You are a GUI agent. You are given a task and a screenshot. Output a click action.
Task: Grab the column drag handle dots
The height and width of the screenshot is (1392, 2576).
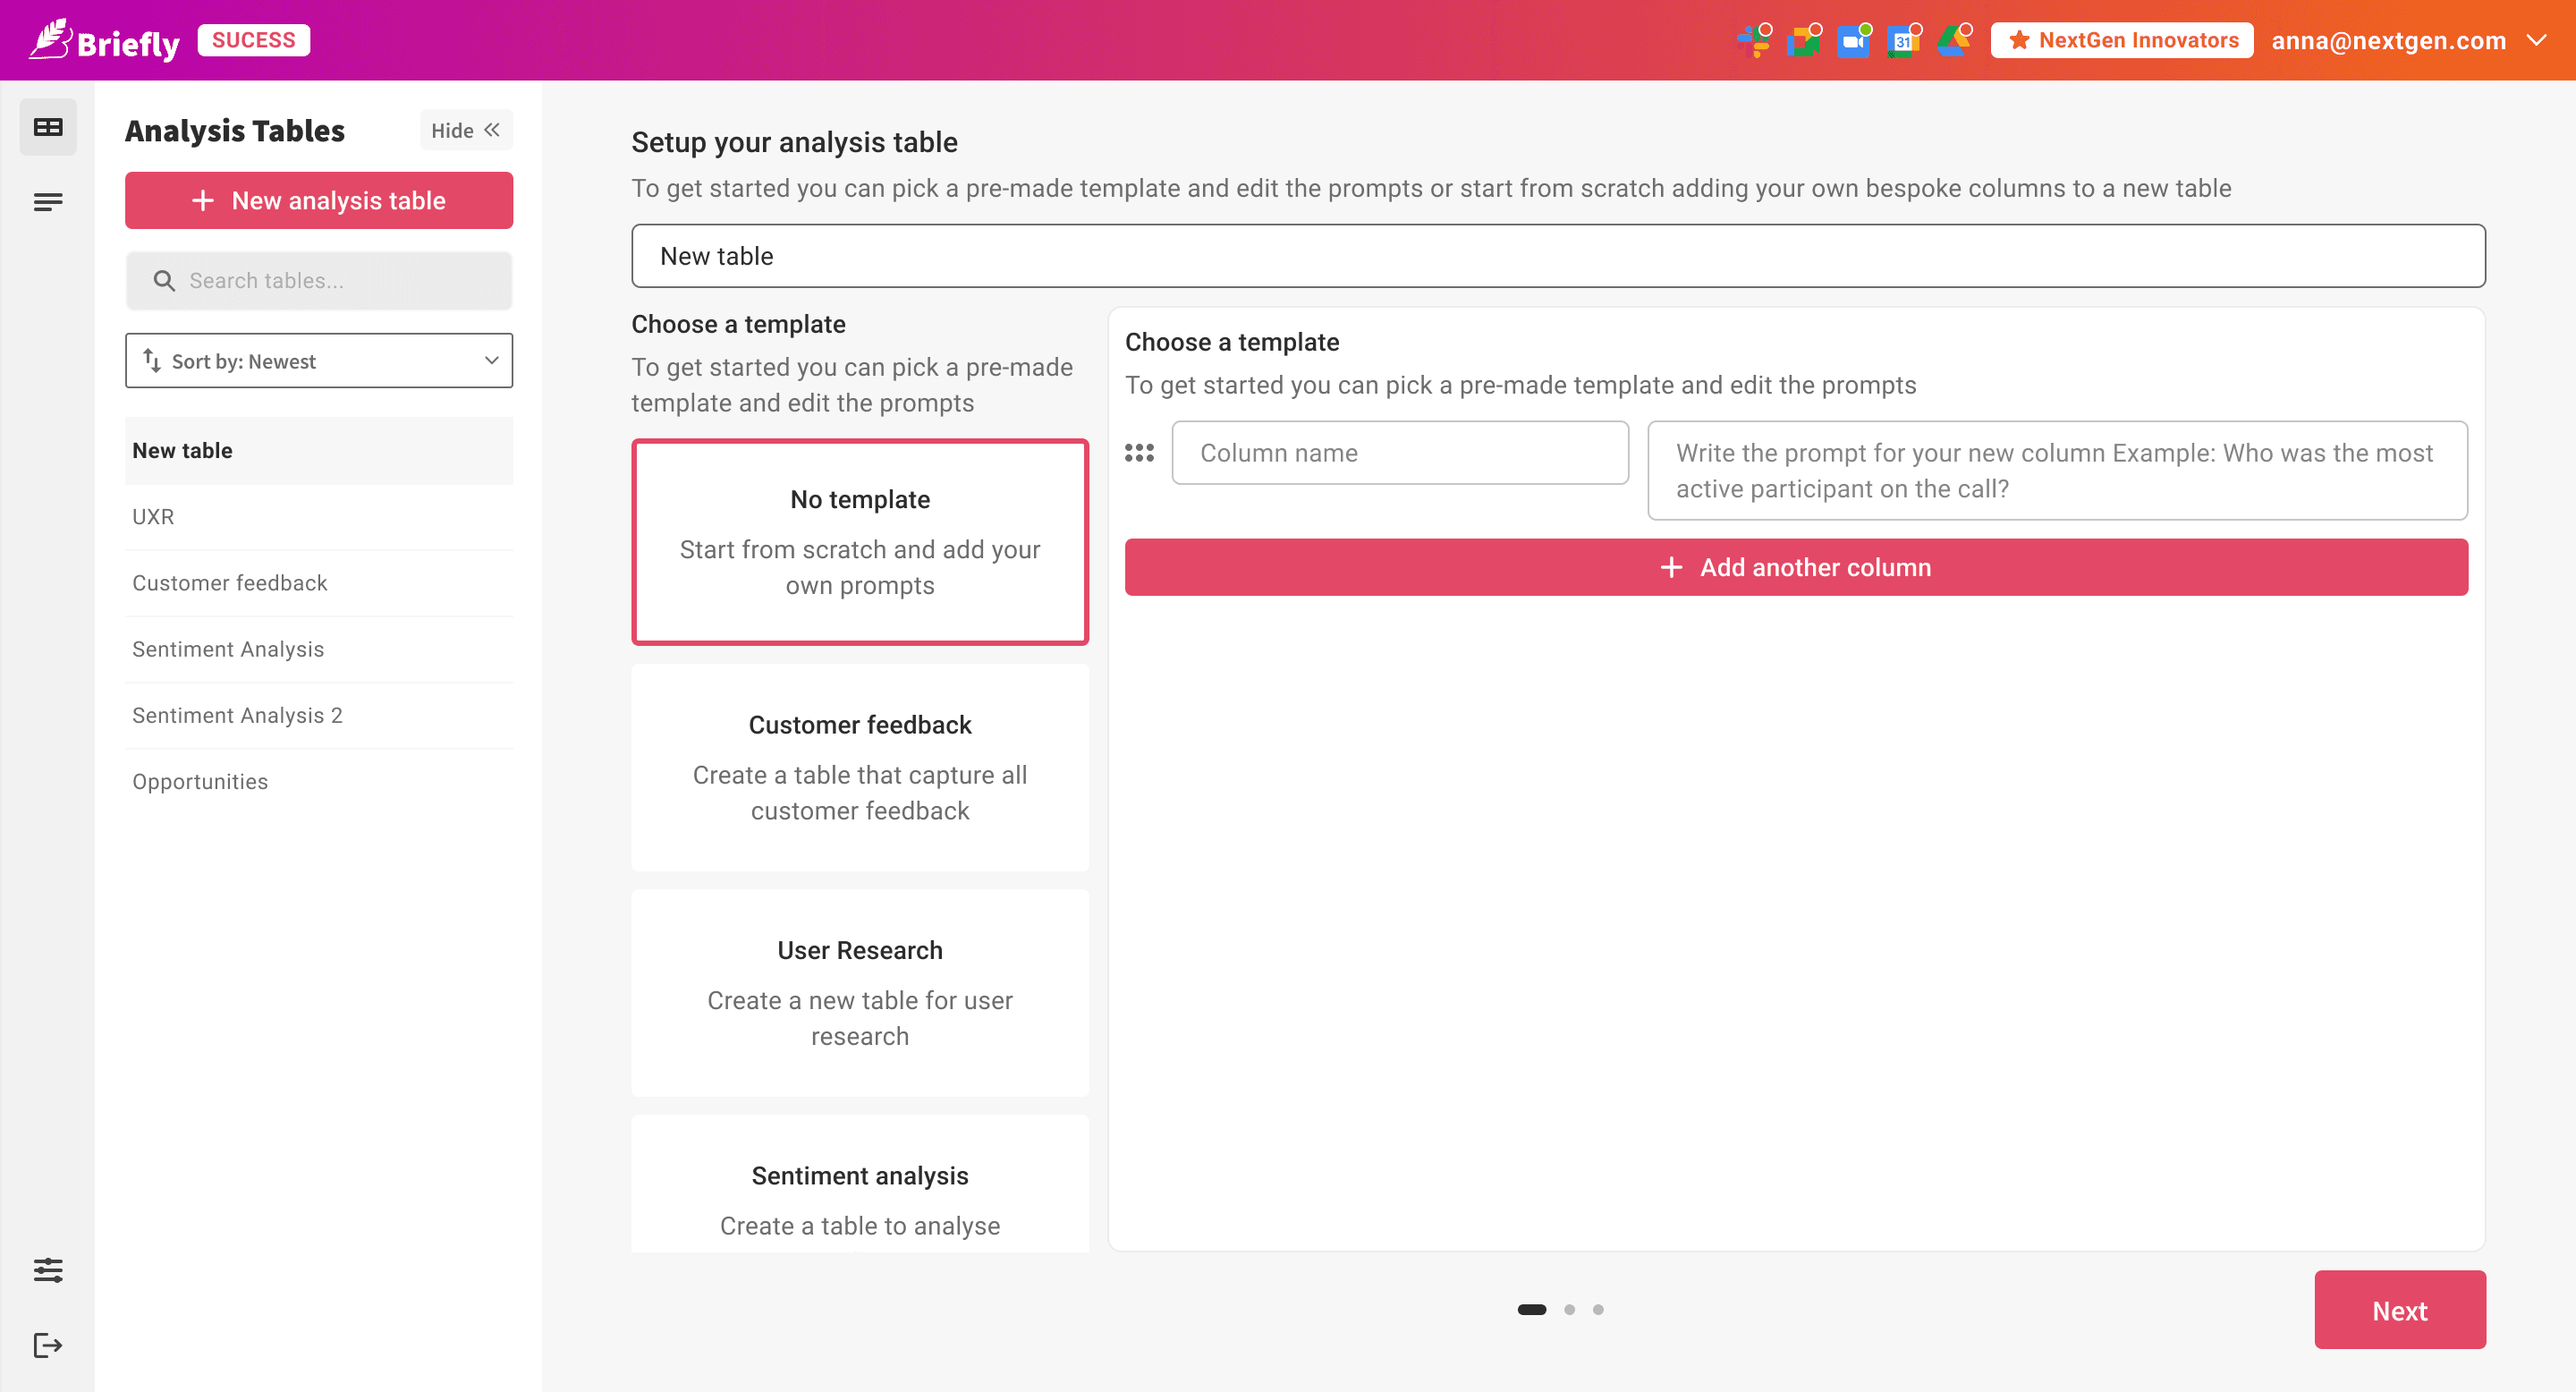pyautogui.click(x=1139, y=453)
